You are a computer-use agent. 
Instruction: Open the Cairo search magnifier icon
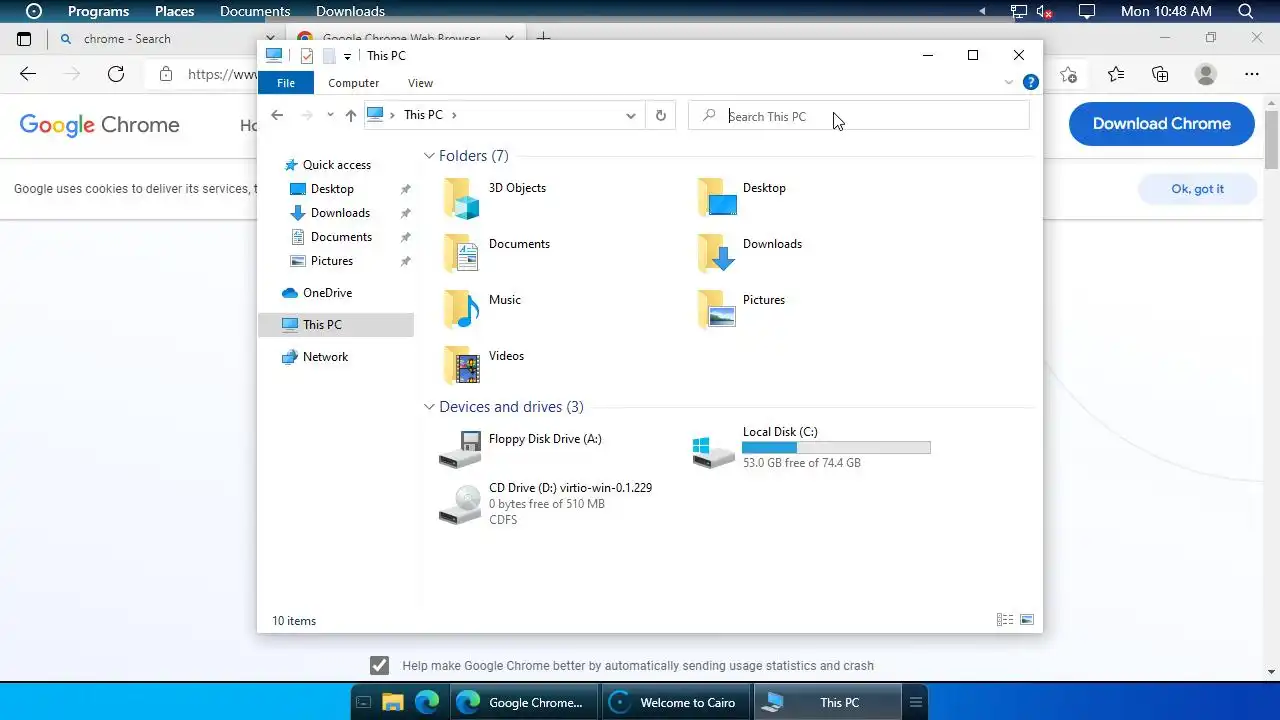coord(1246,11)
